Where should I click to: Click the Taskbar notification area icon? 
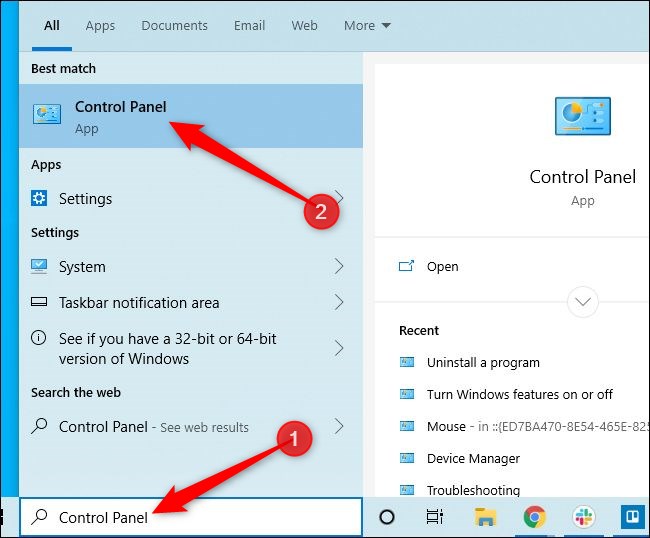(39, 302)
